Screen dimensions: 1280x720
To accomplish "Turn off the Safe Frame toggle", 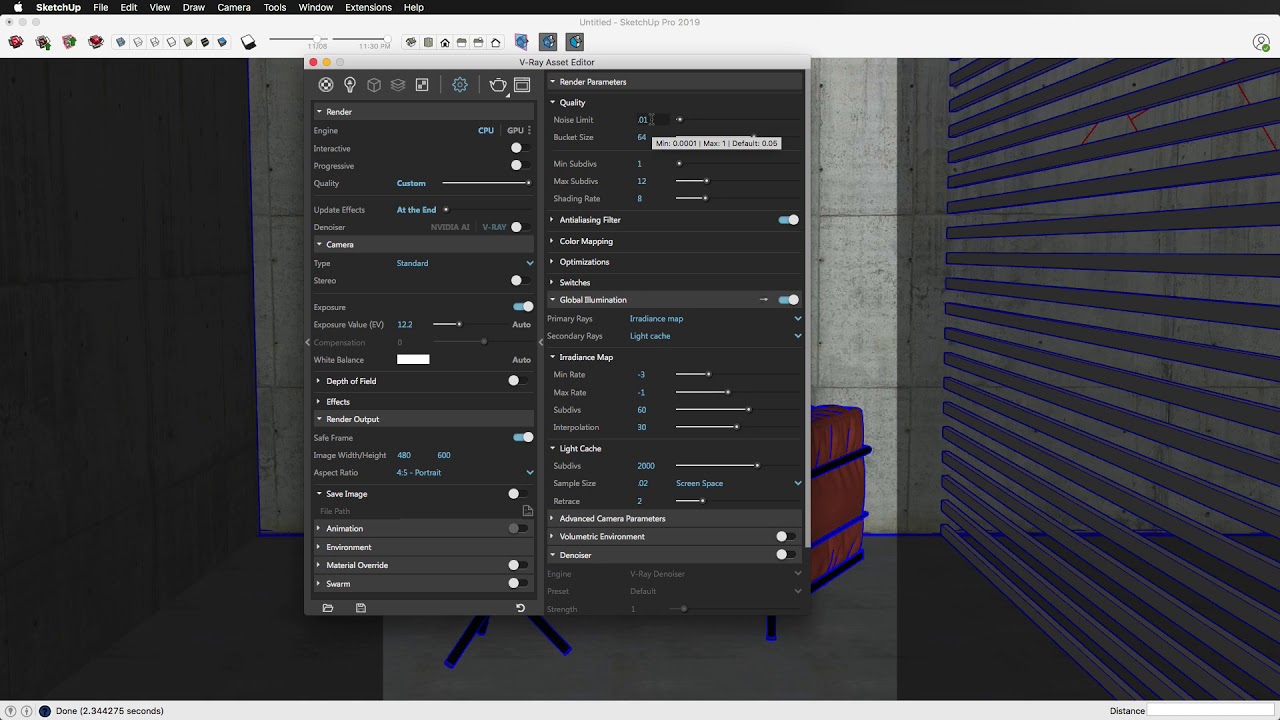I will 523,437.
